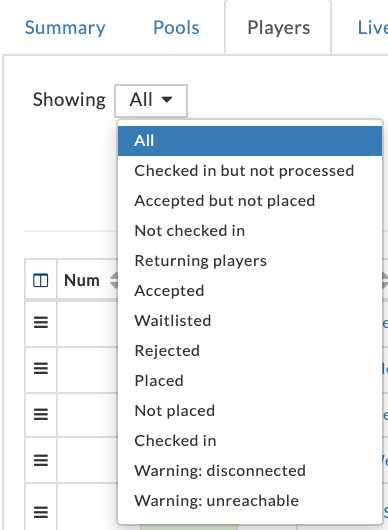The height and width of the screenshot is (530, 388).
Task: Collapse the Showing All dropdown
Action: (151, 100)
